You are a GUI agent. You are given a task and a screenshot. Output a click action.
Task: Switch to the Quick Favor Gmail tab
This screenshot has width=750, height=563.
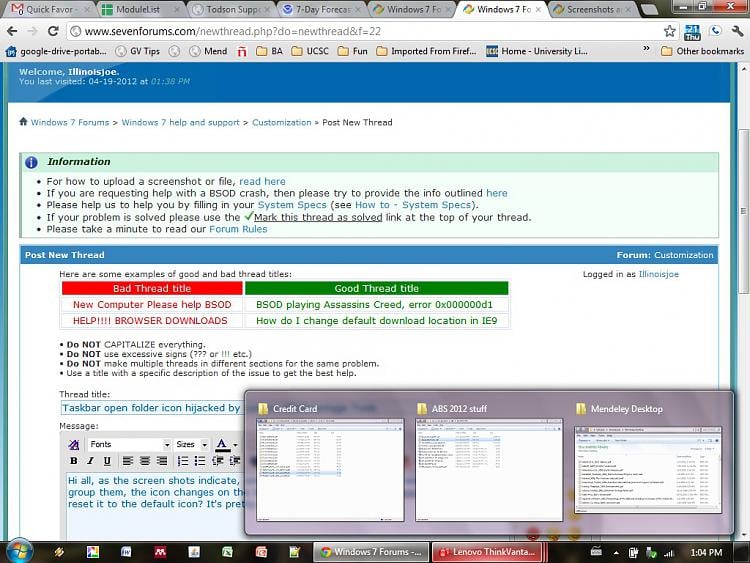(48, 9)
